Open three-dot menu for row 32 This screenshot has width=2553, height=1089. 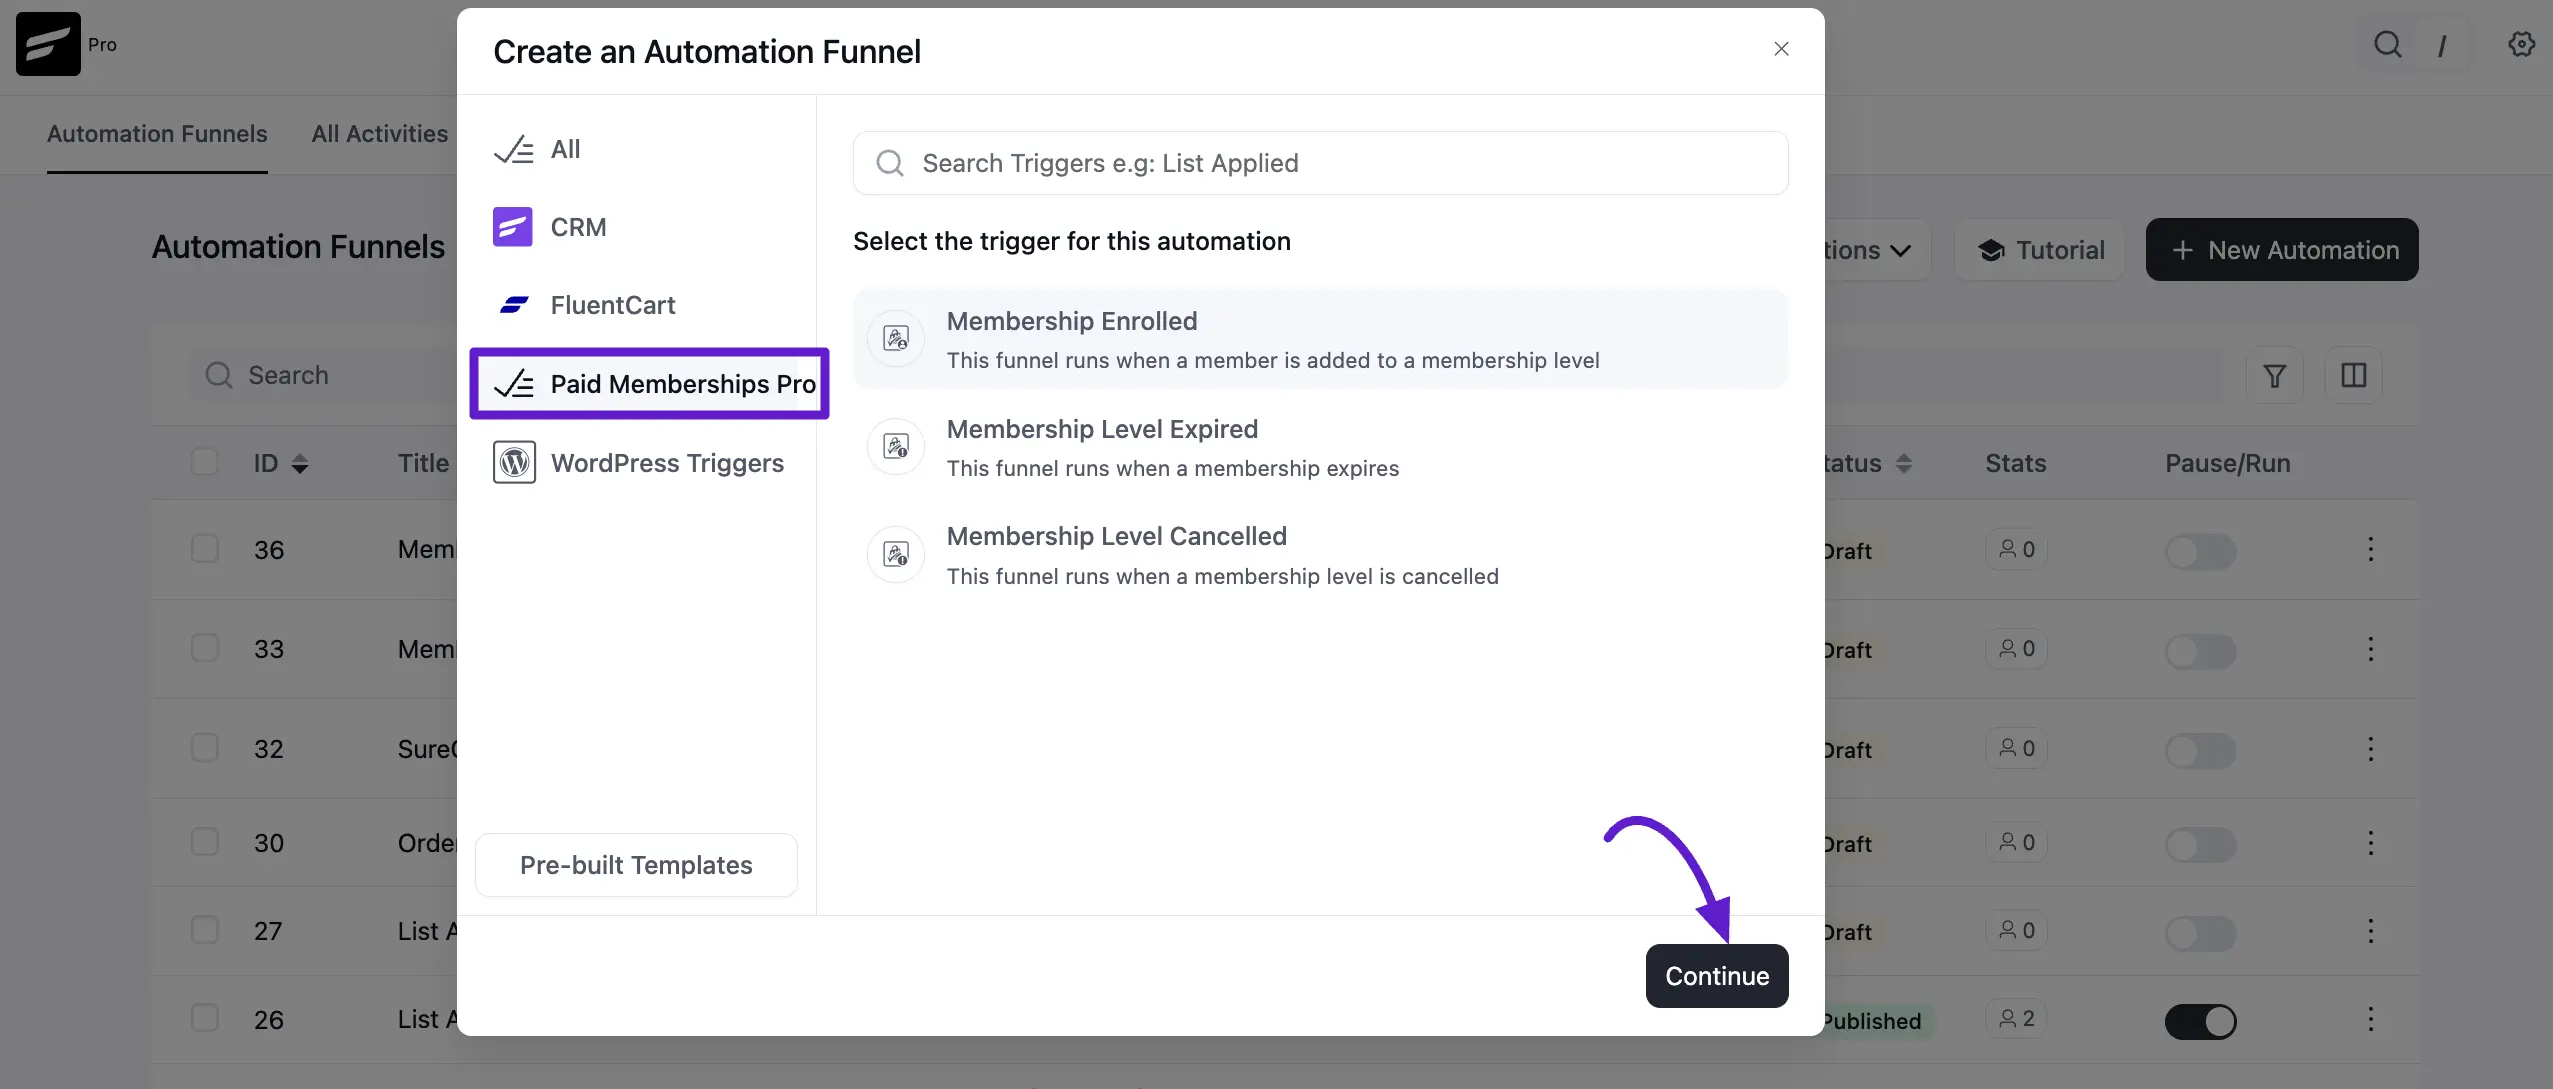tap(2370, 749)
